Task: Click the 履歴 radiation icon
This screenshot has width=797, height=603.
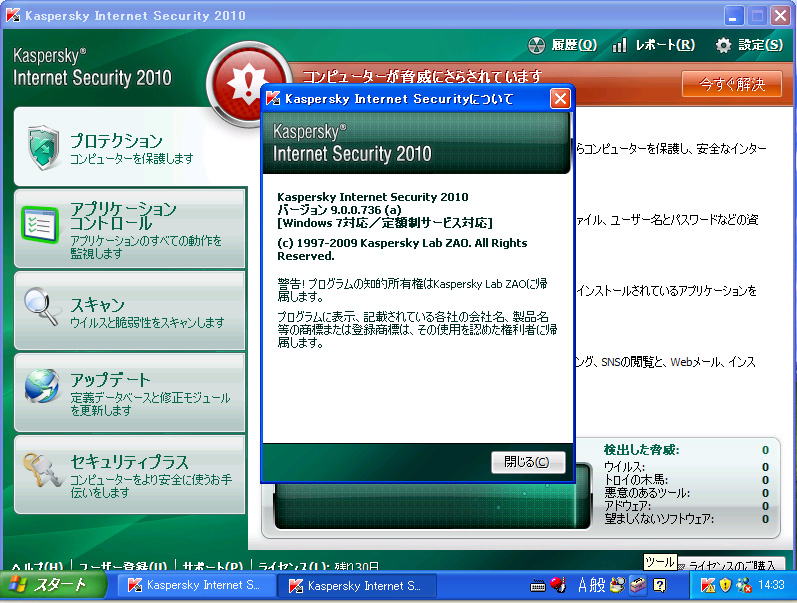Action: pyautogui.click(x=536, y=45)
